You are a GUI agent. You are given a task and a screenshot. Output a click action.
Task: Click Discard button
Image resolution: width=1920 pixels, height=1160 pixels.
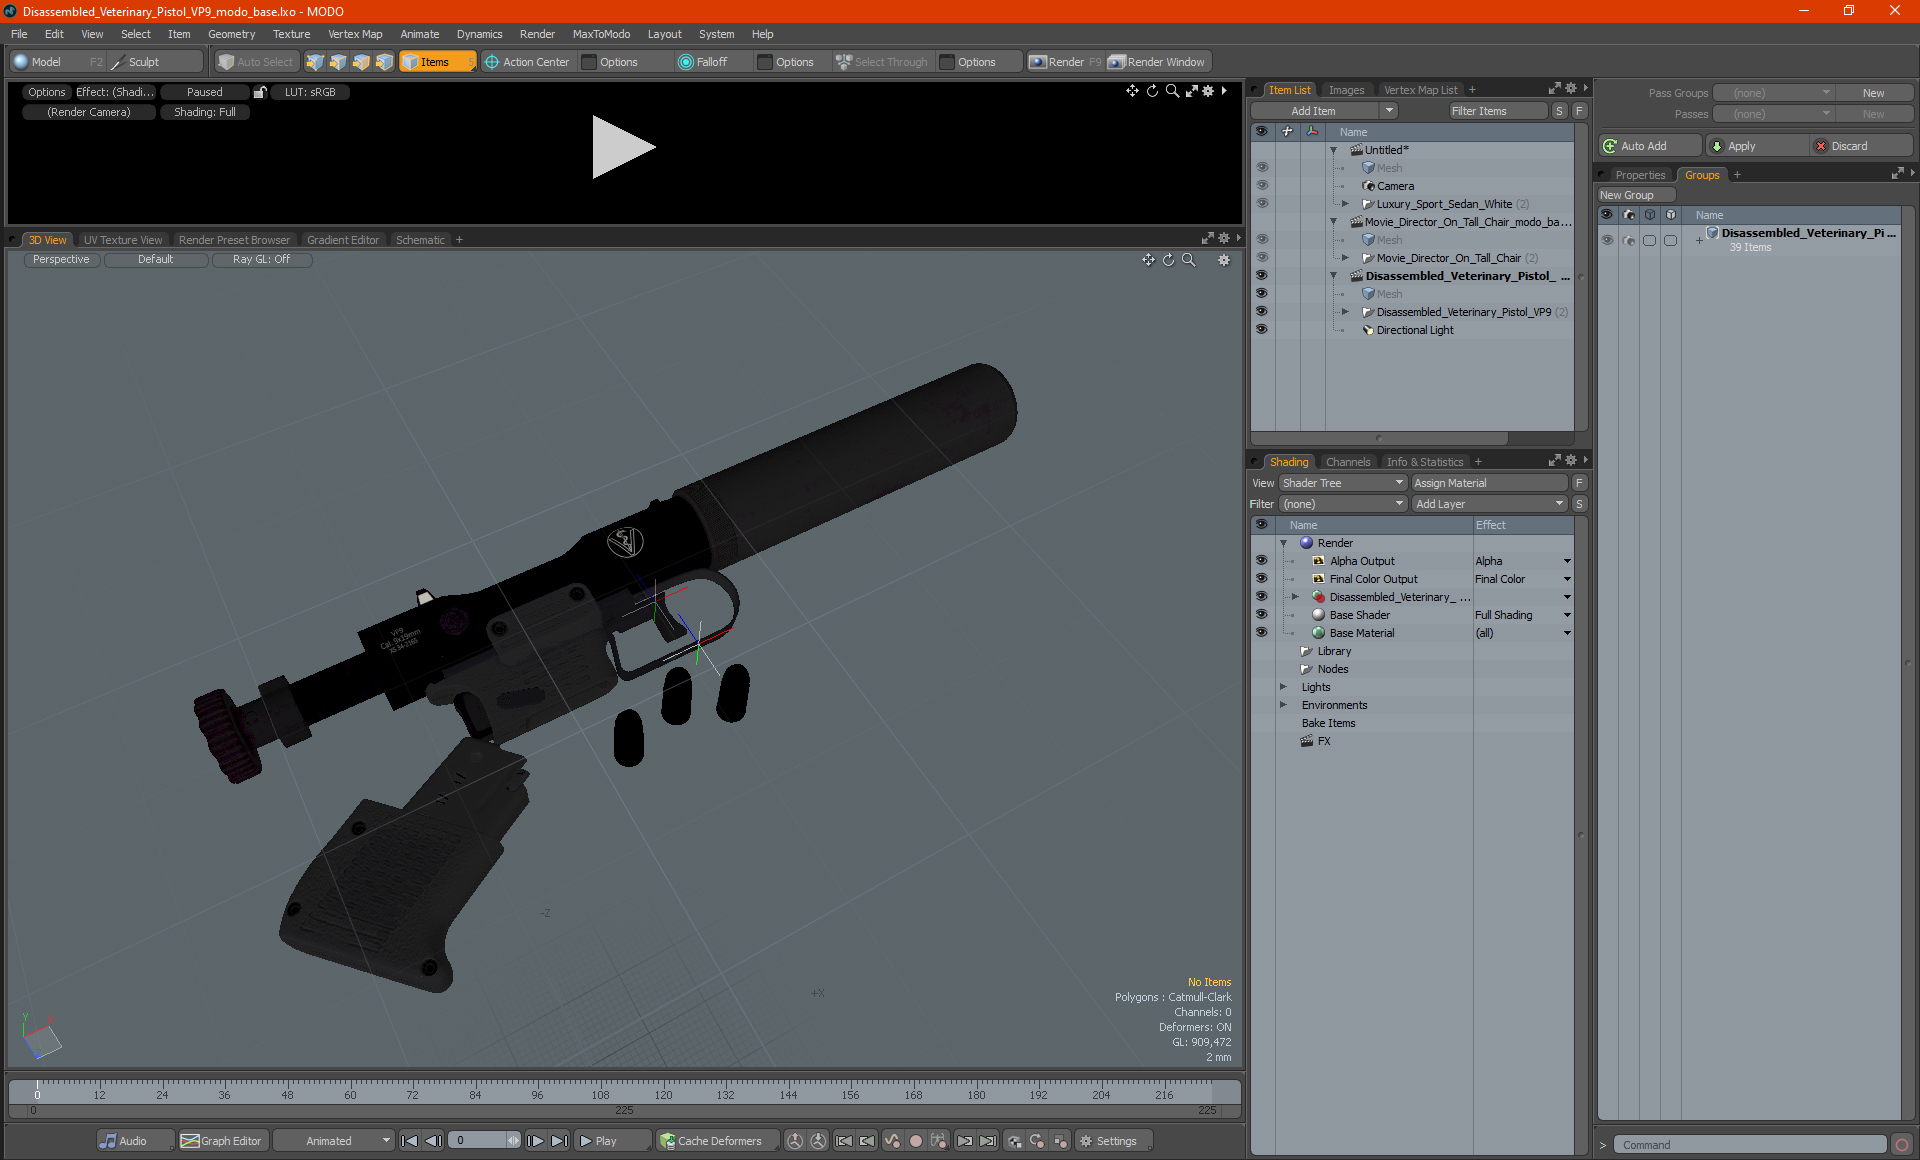coord(1861,146)
